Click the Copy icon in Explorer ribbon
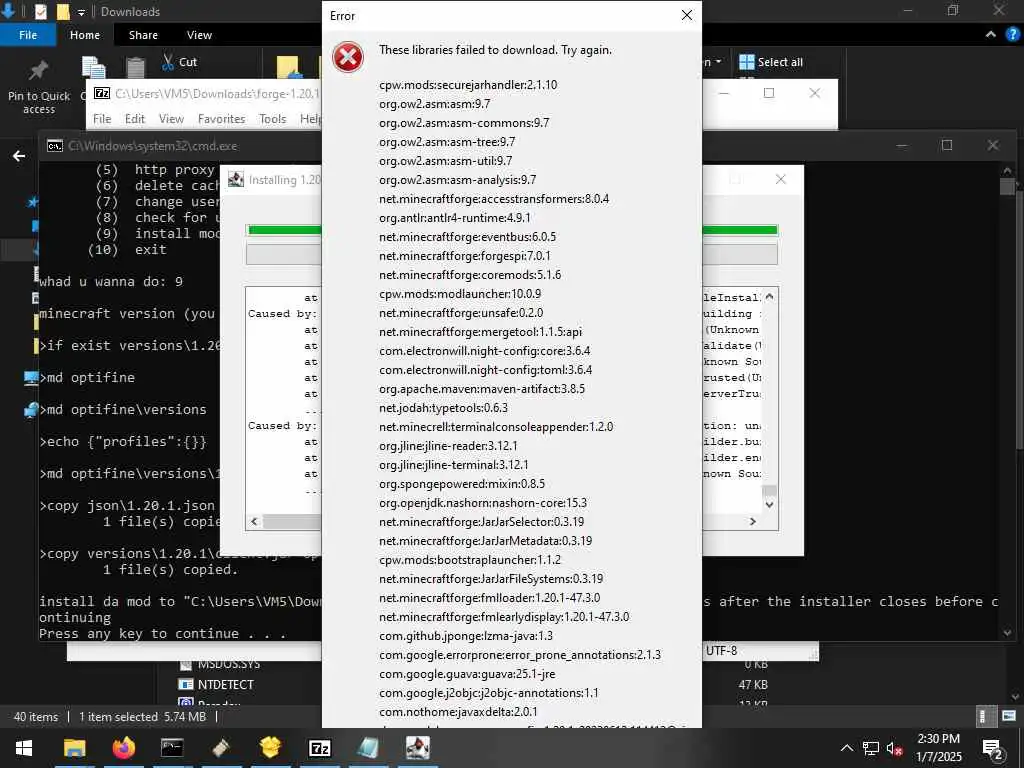The image size is (1024, 768). [x=93, y=69]
